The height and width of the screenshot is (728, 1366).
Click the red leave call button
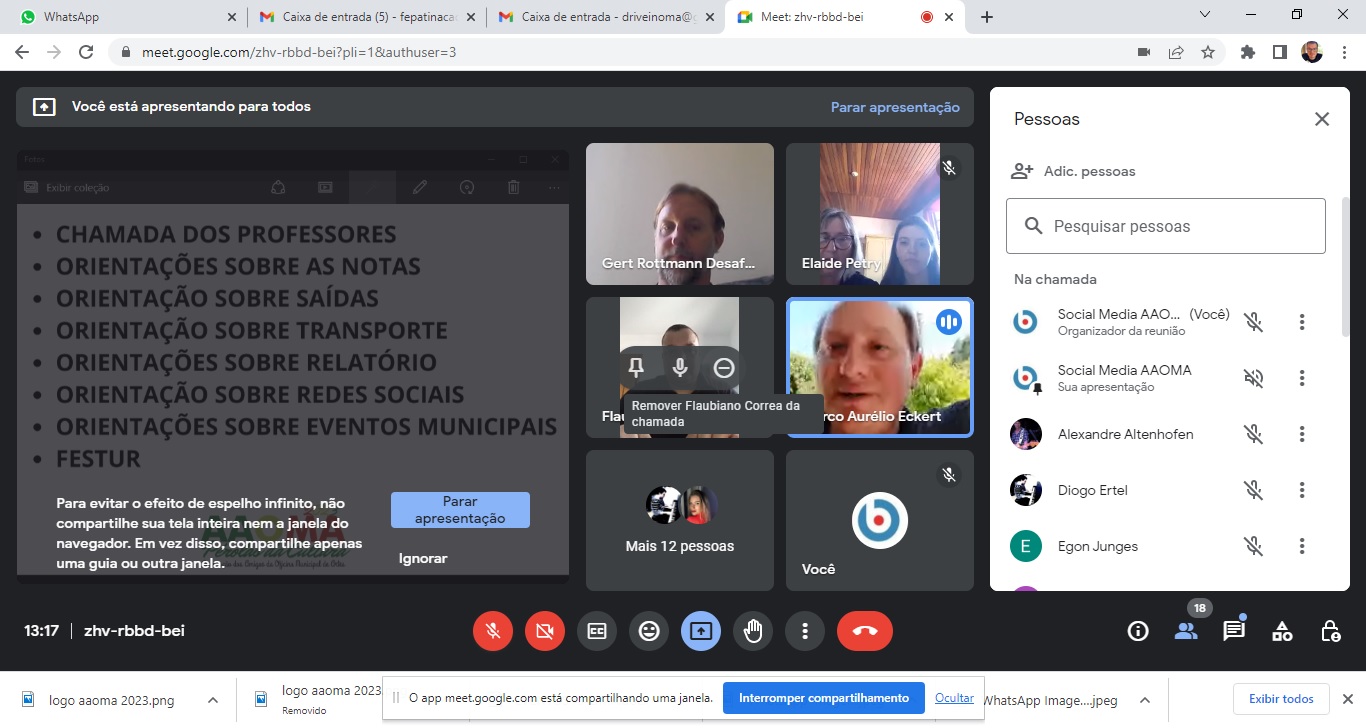point(865,631)
